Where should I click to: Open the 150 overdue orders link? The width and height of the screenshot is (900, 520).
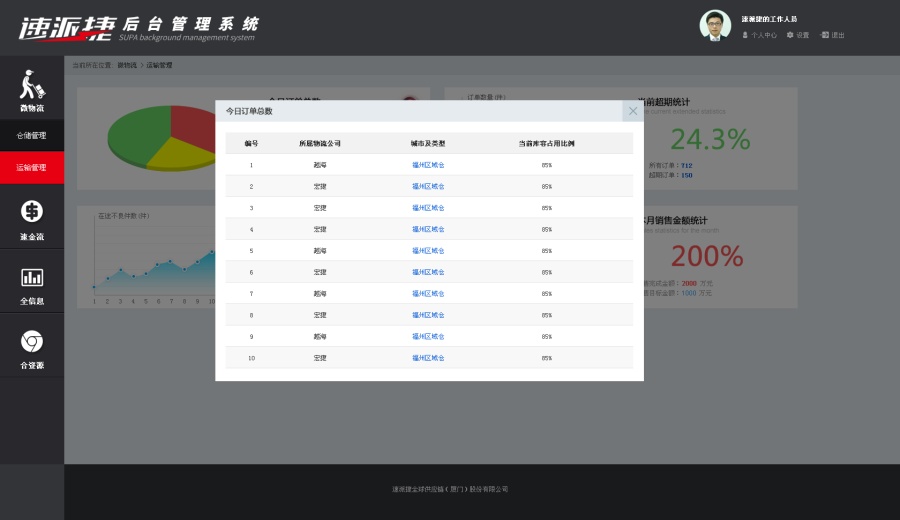(686, 175)
